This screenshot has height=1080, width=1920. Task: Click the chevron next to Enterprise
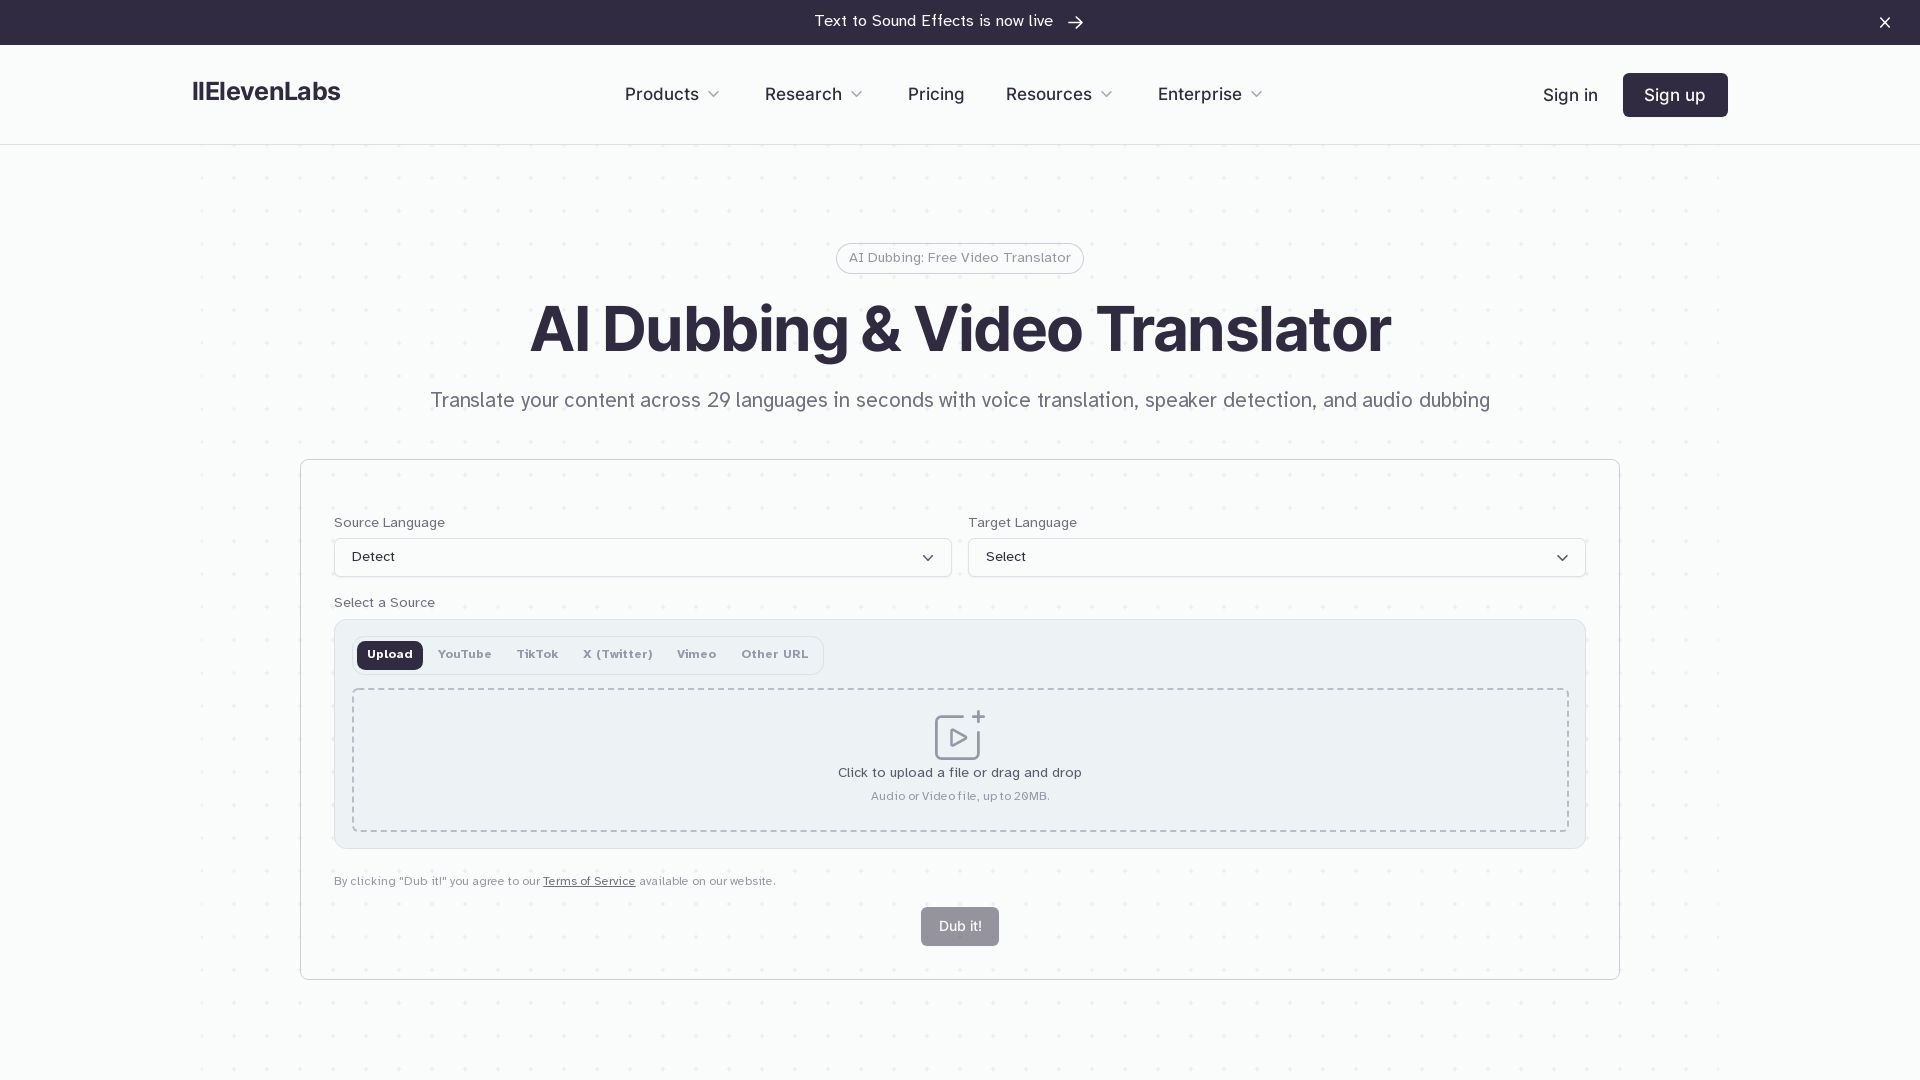point(1256,94)
